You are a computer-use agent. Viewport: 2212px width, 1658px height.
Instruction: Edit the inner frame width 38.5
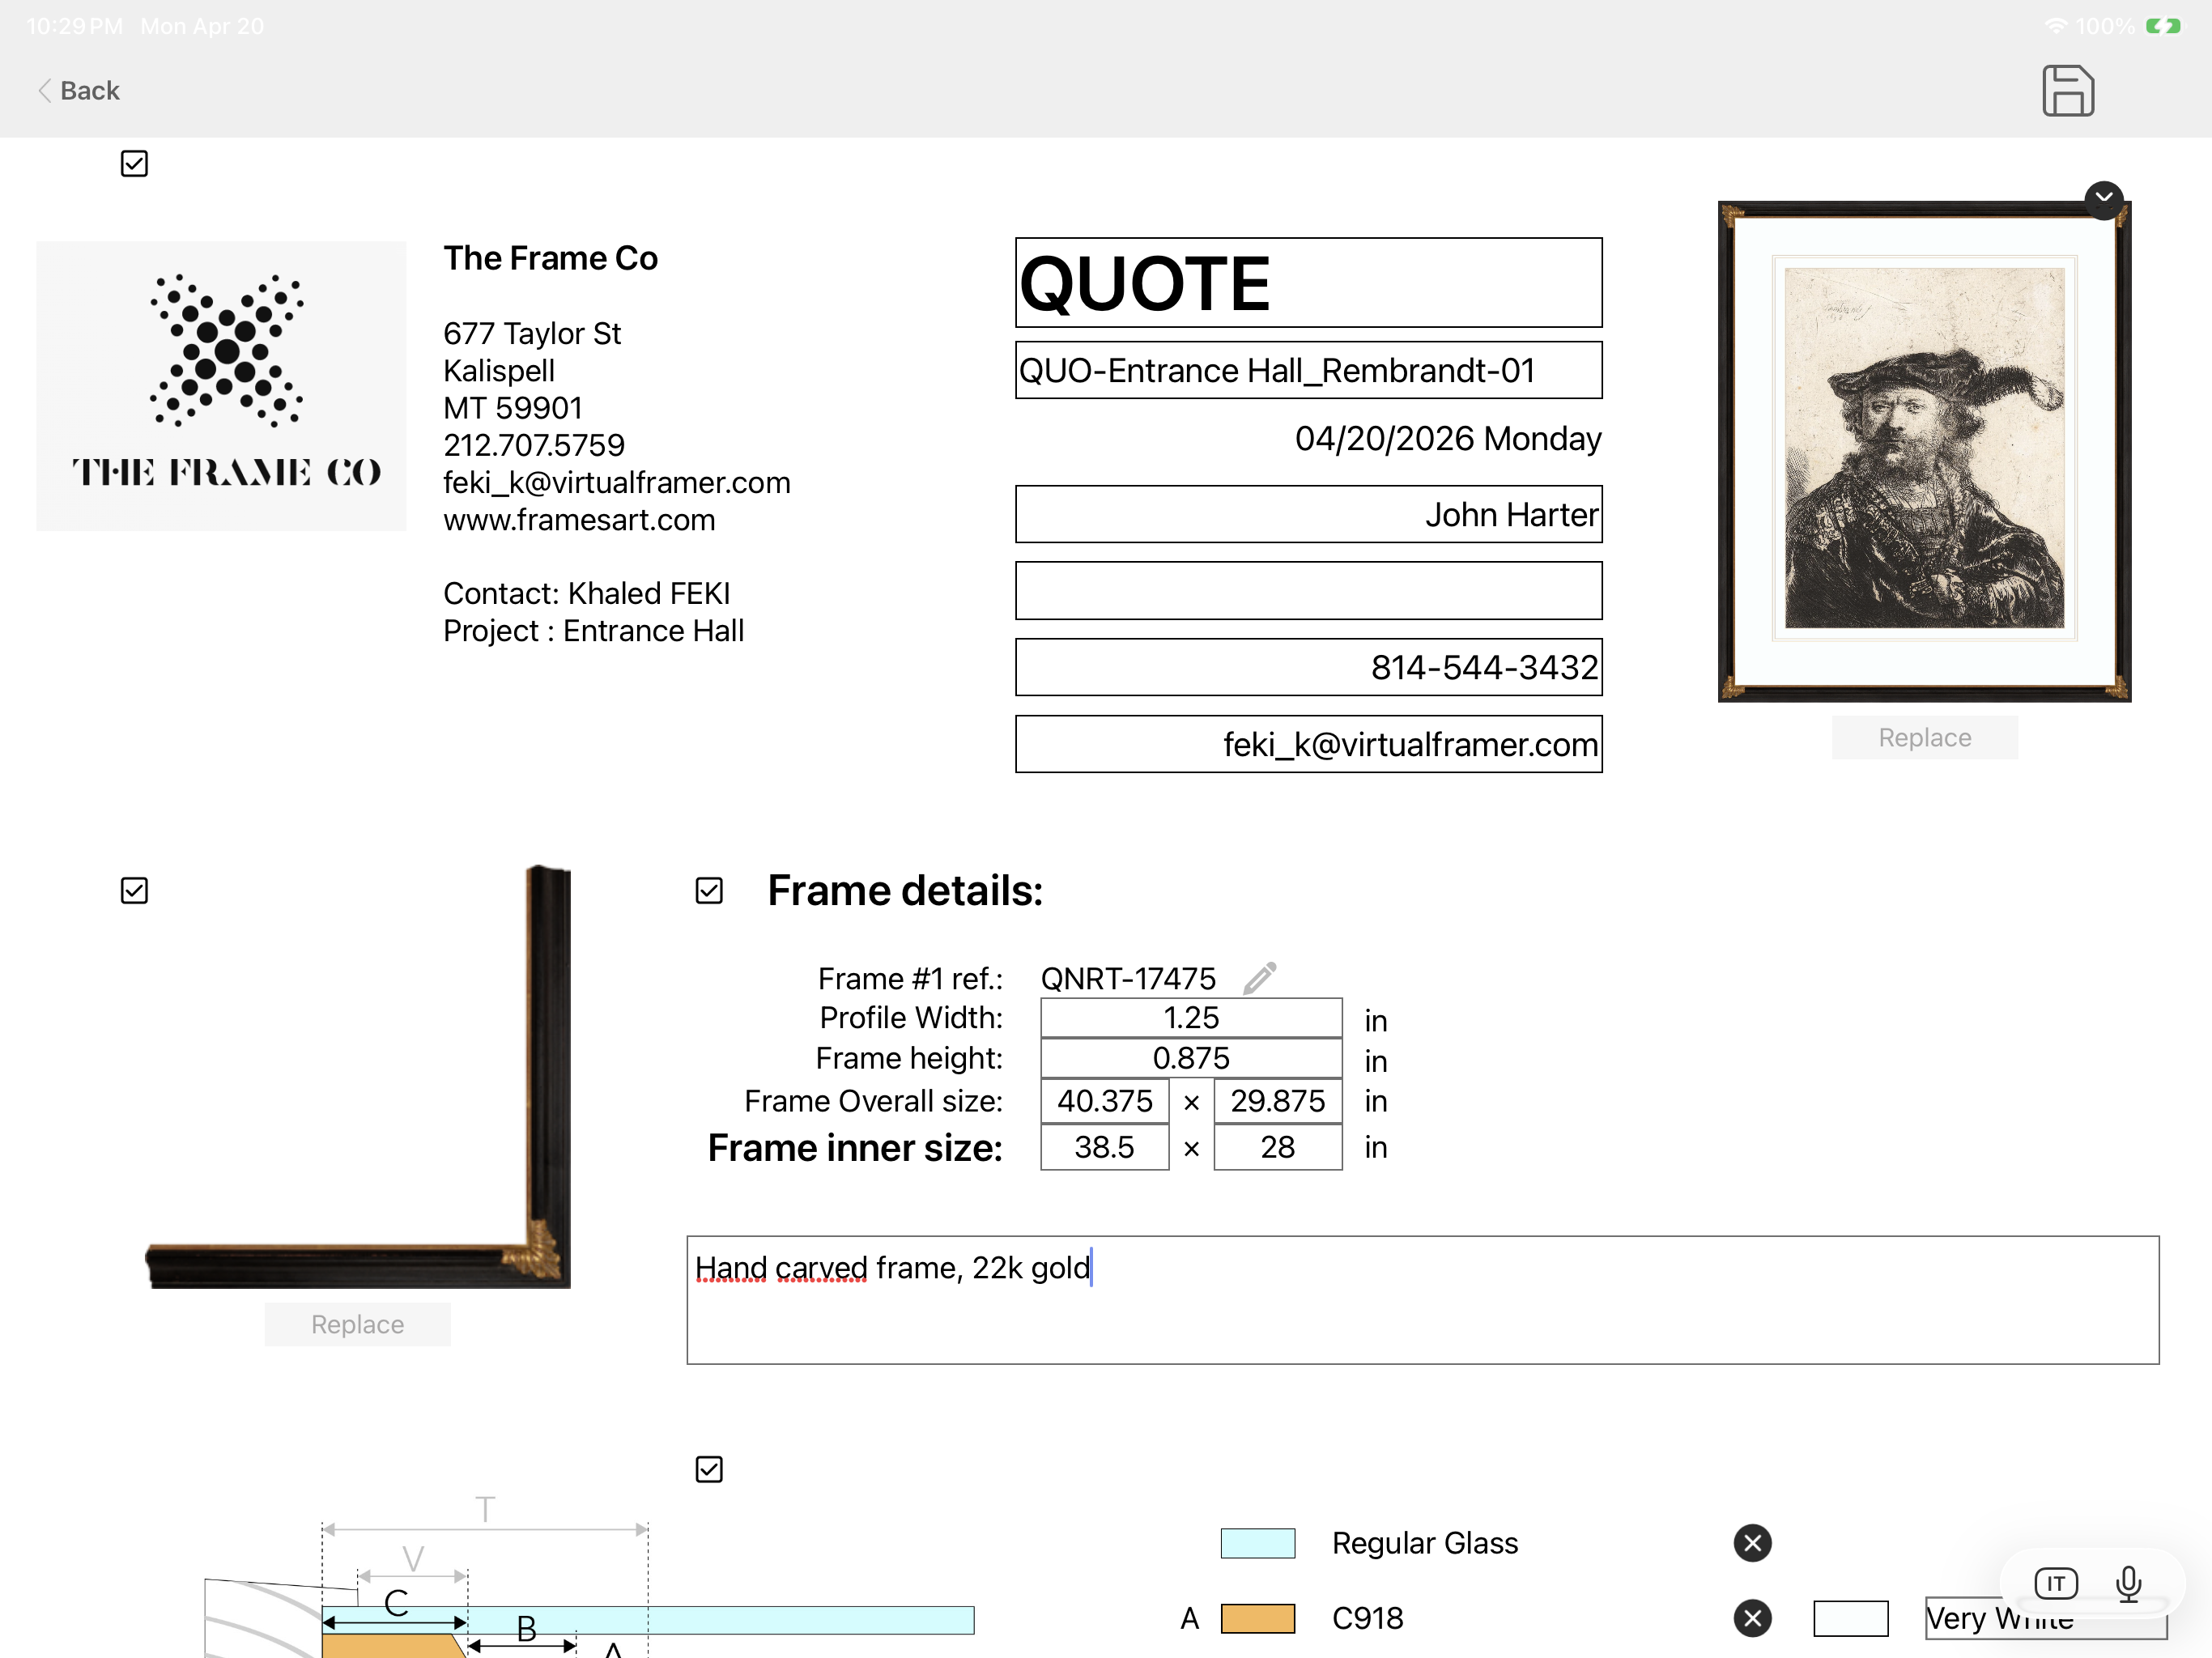pos(1104,1147)
